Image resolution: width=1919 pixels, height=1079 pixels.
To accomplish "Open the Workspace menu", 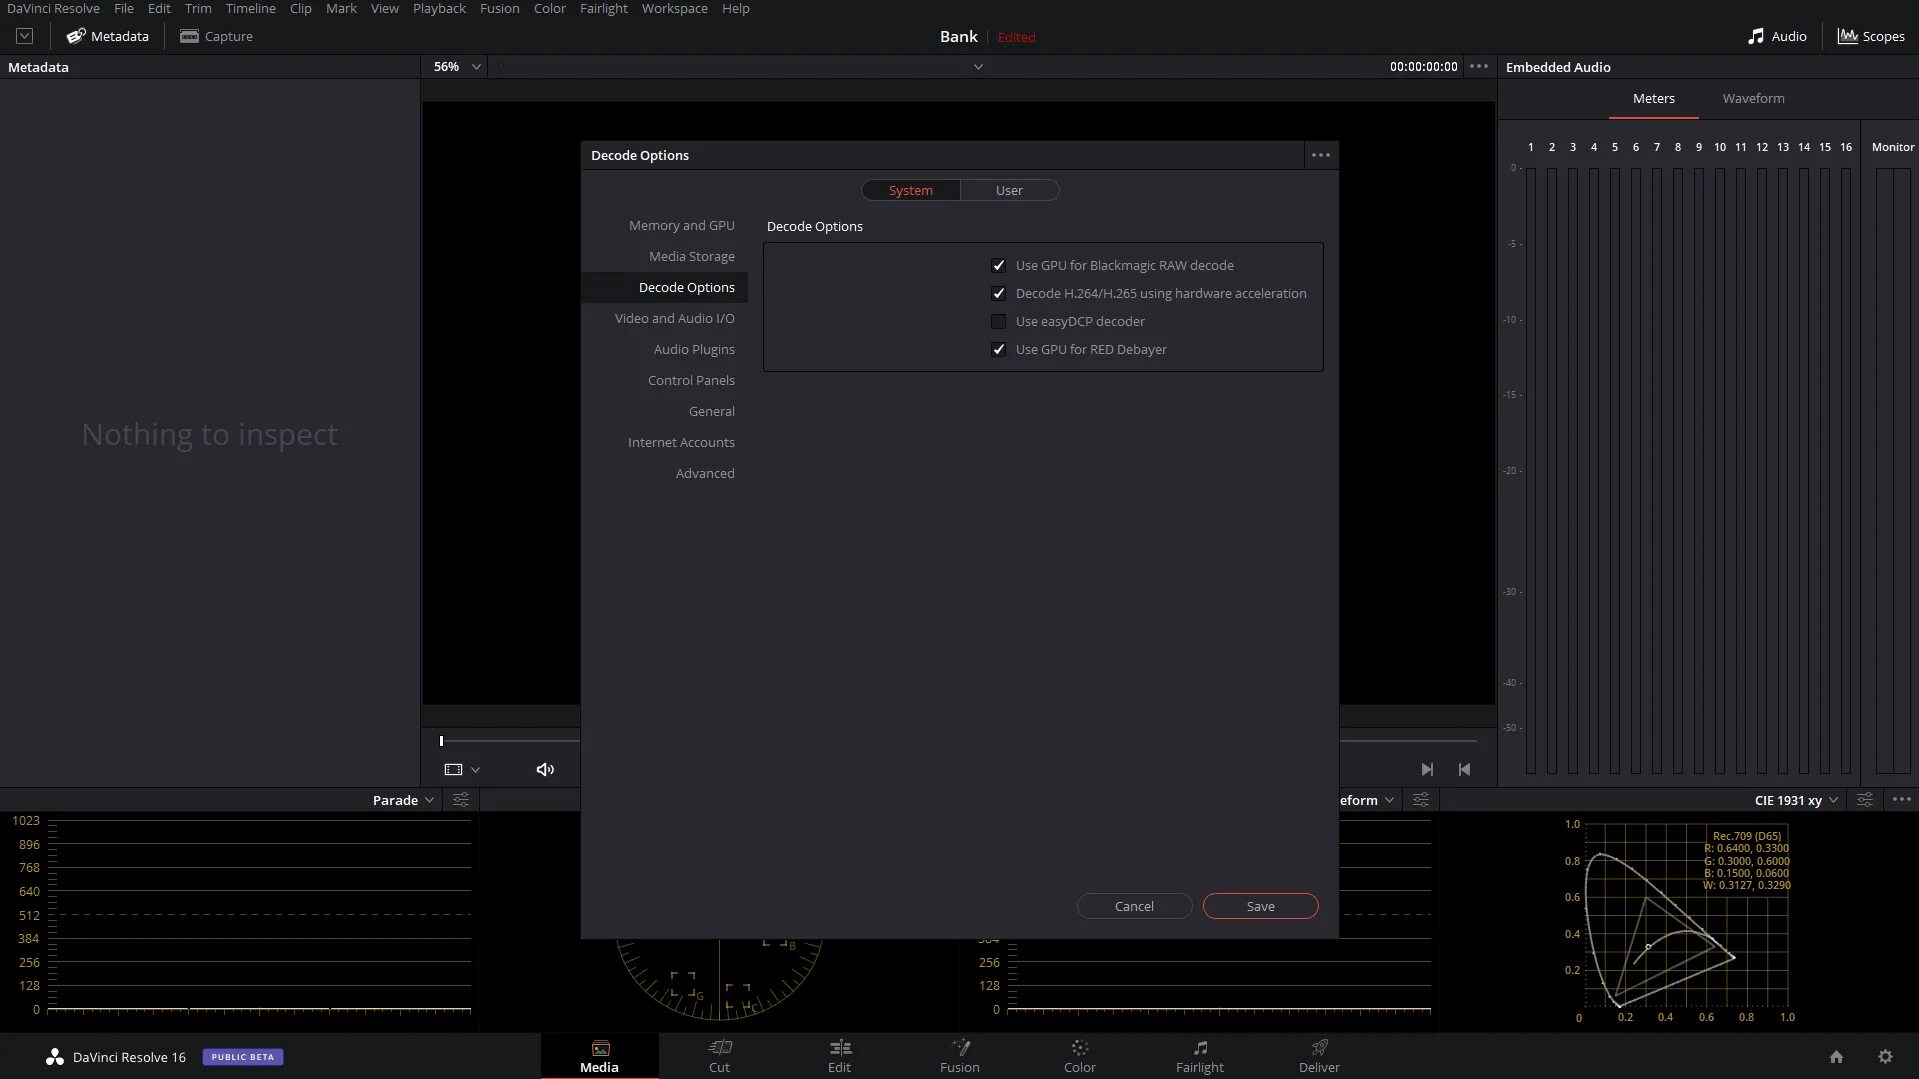I will click(675, 8).
